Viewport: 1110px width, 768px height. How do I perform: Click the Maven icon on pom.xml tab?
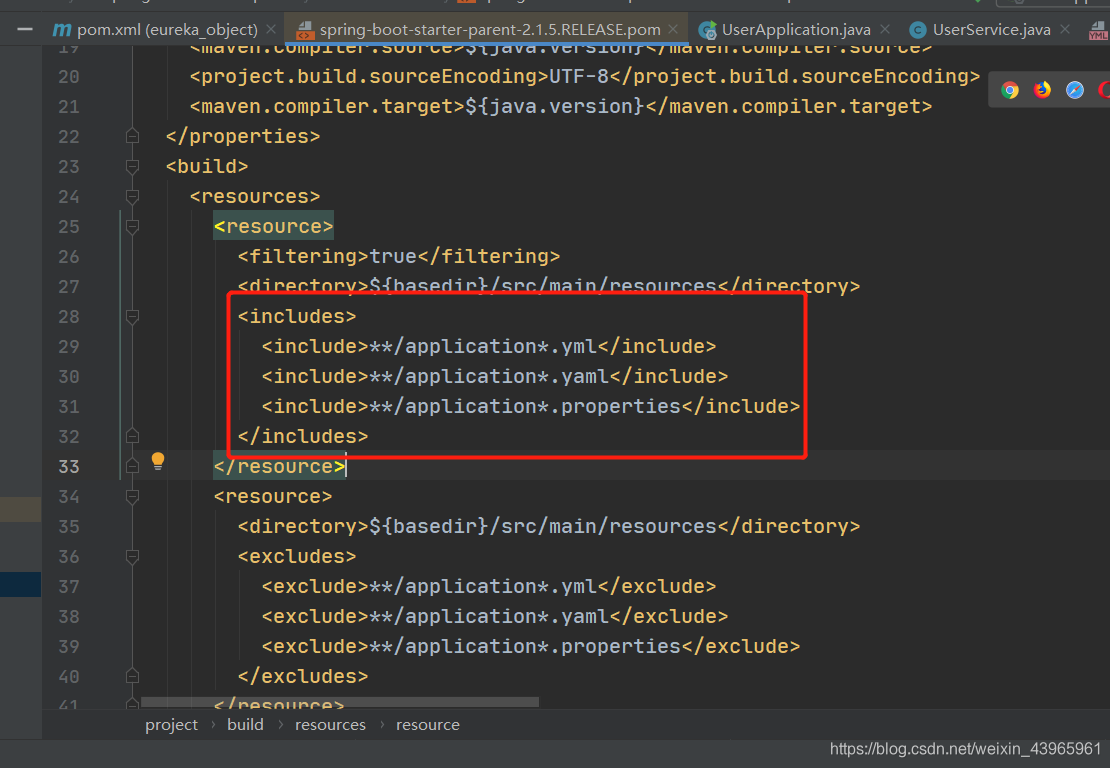(62, 30)
